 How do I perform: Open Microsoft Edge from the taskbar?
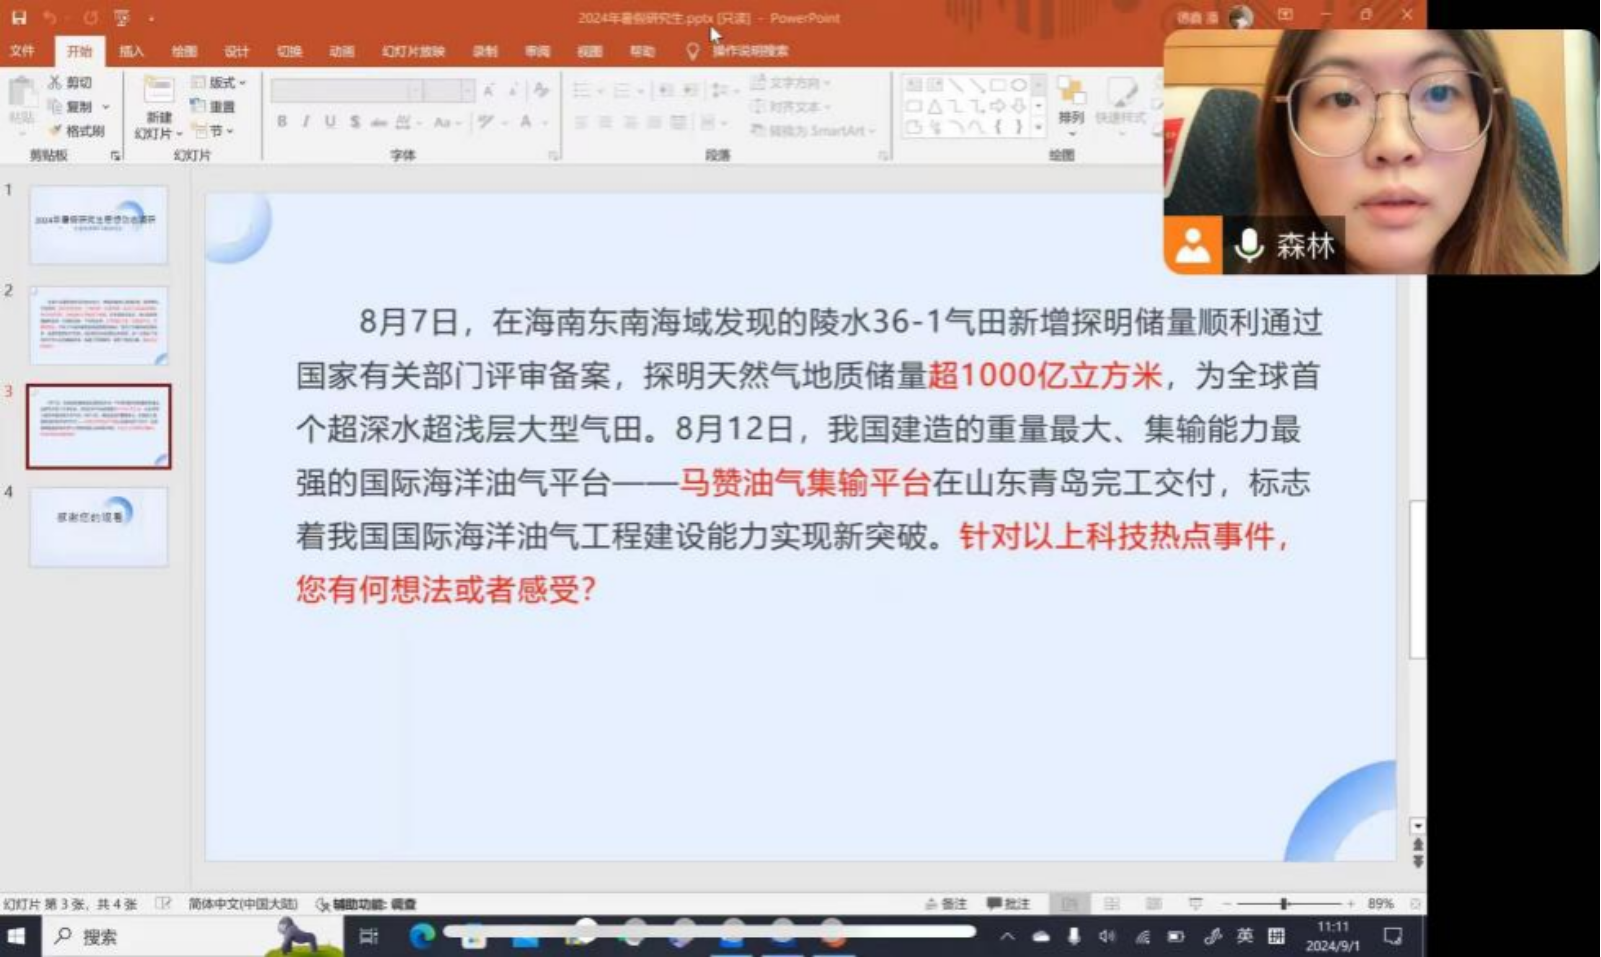422,936
